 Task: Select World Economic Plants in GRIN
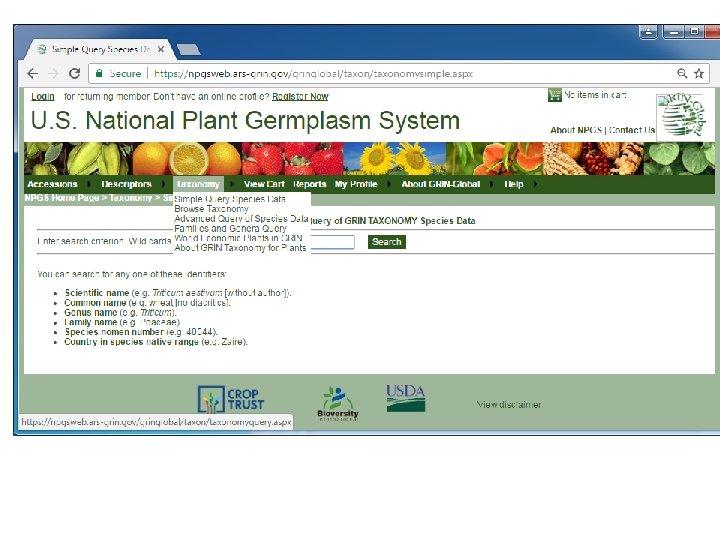tap(238, 238)
